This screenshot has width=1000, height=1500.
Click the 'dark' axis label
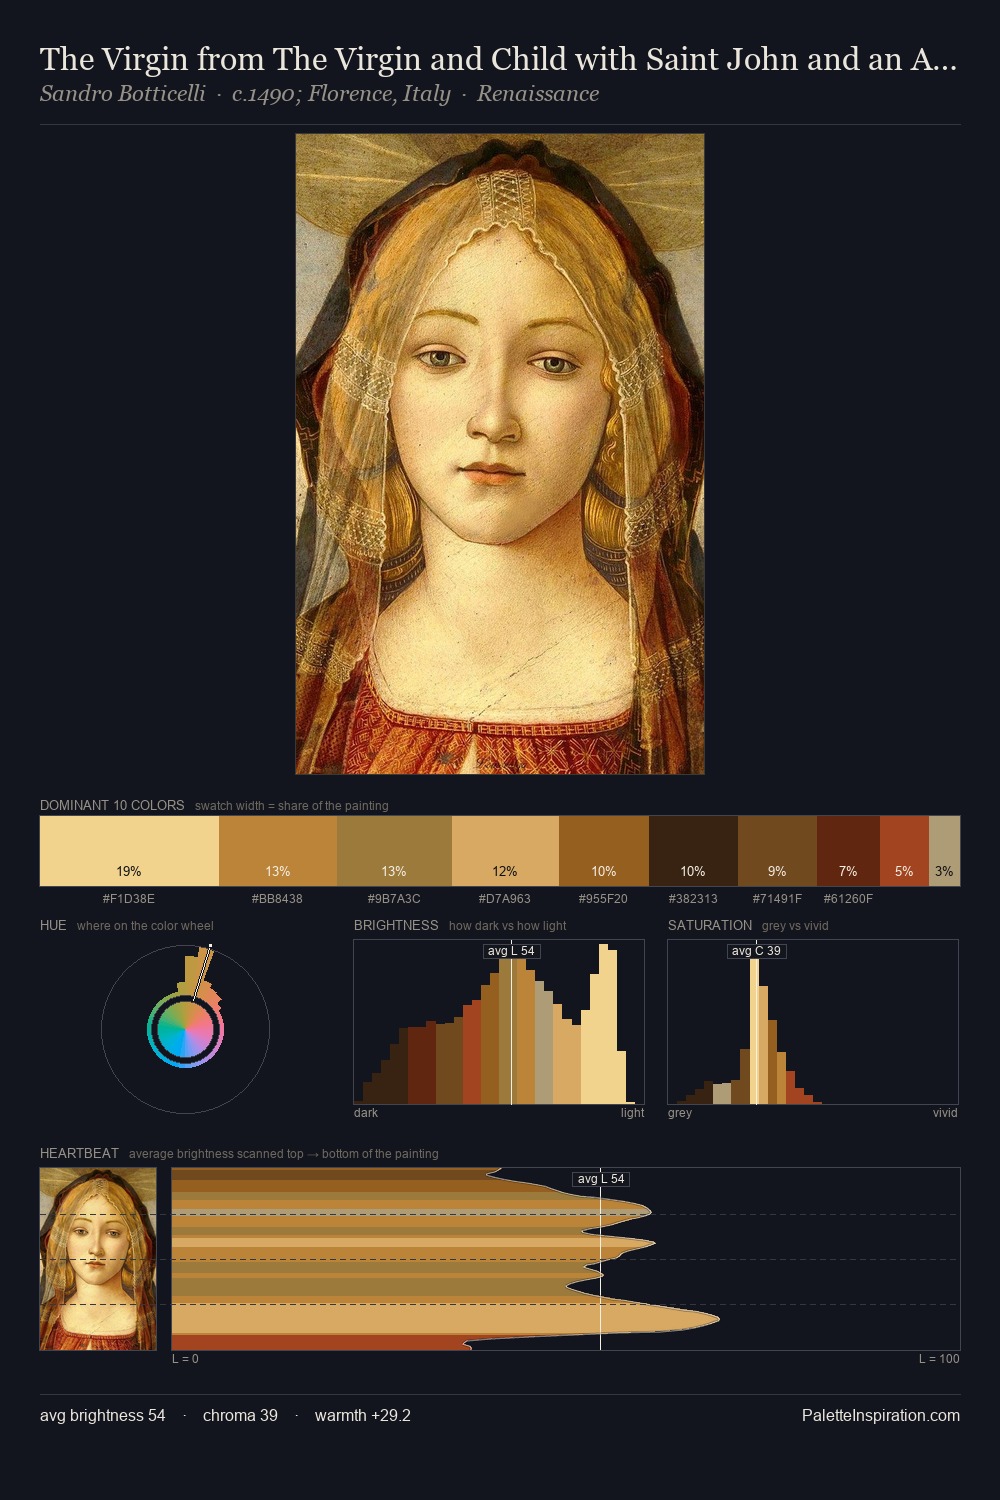pos(366,1113)
